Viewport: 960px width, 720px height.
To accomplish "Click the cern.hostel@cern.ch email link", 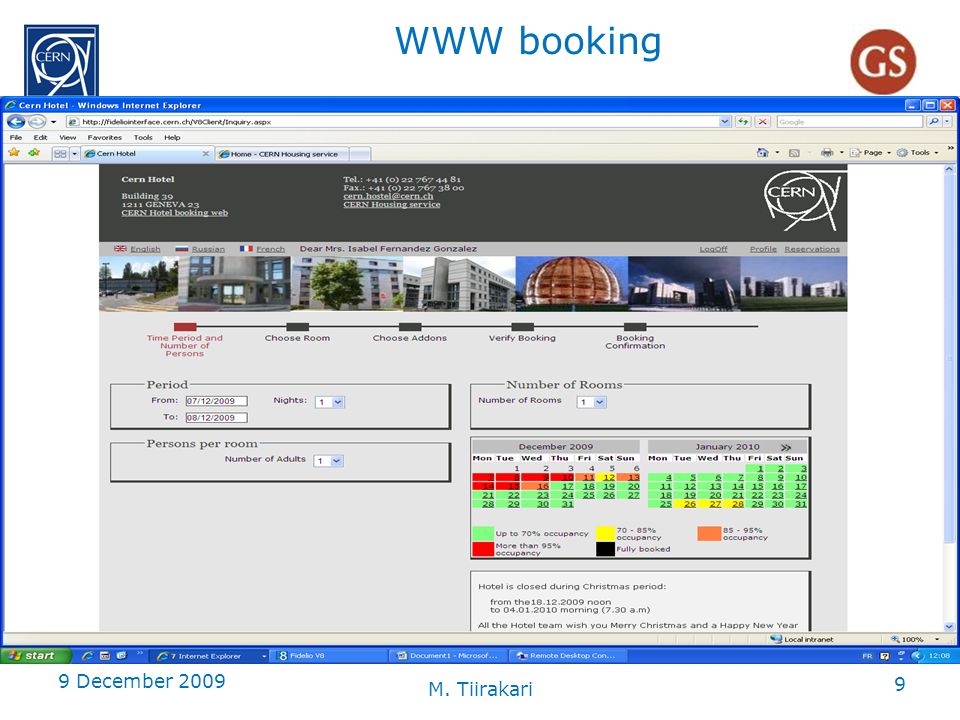I will pyautogui.click(x=388, y=196).
